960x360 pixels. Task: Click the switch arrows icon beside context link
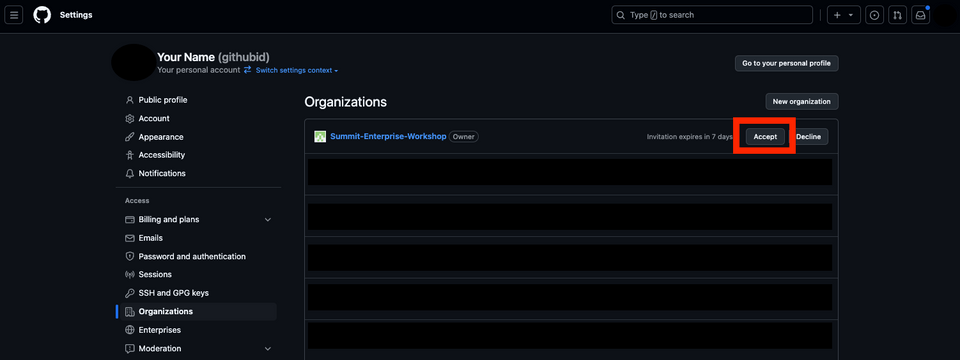pyautogui.click(x=248, y=70)
